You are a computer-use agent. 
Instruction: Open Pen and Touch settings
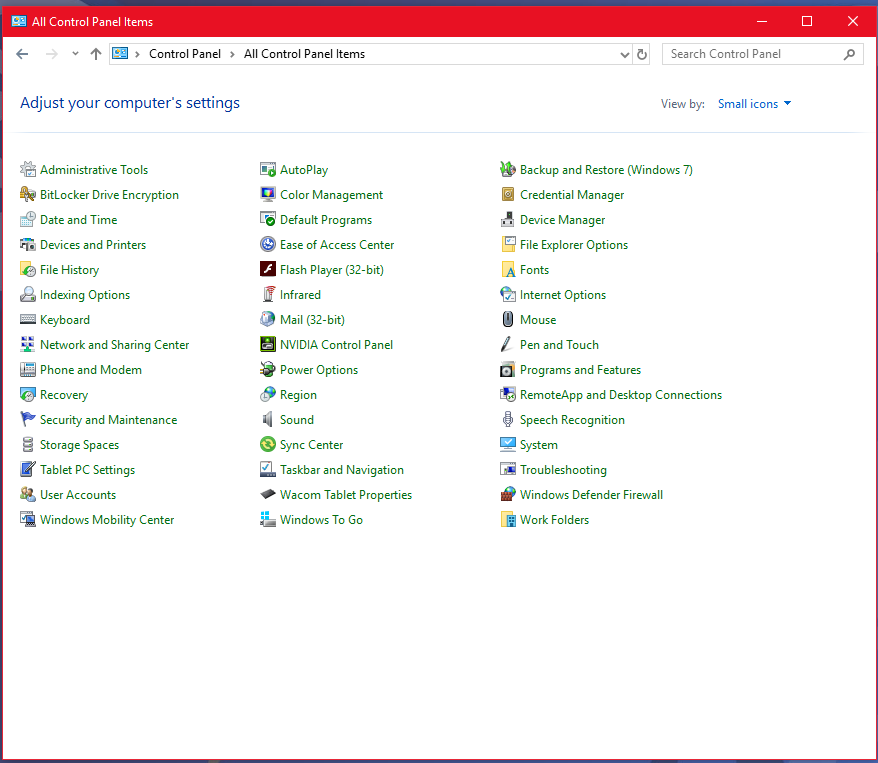[x=559, y=345]
